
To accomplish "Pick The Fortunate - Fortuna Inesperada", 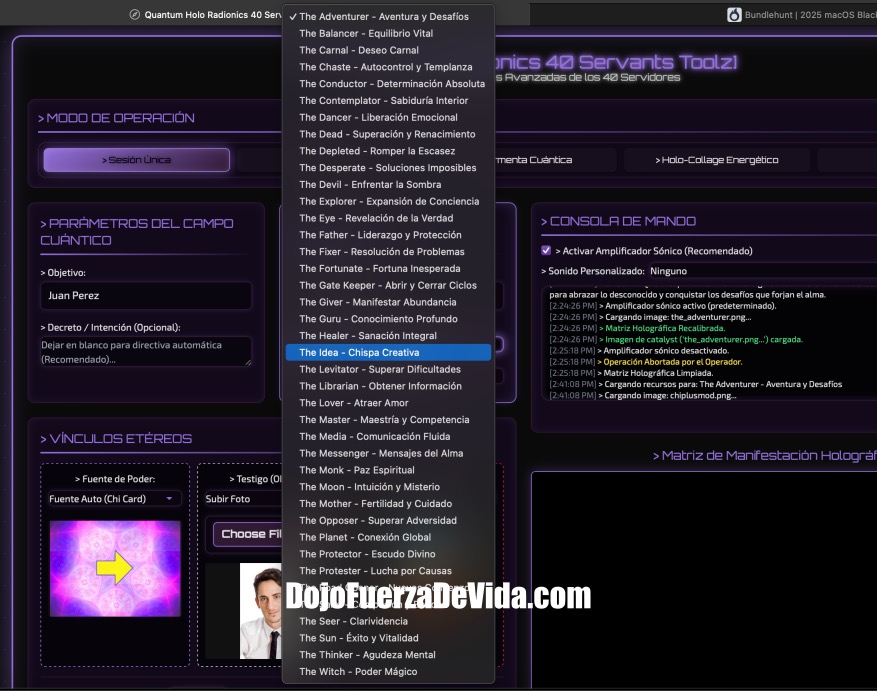I will 388,269.
